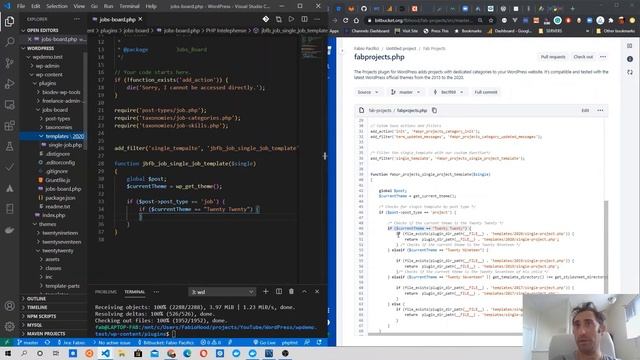Select the Terminal tab in the panel

[x=135, y=292]
